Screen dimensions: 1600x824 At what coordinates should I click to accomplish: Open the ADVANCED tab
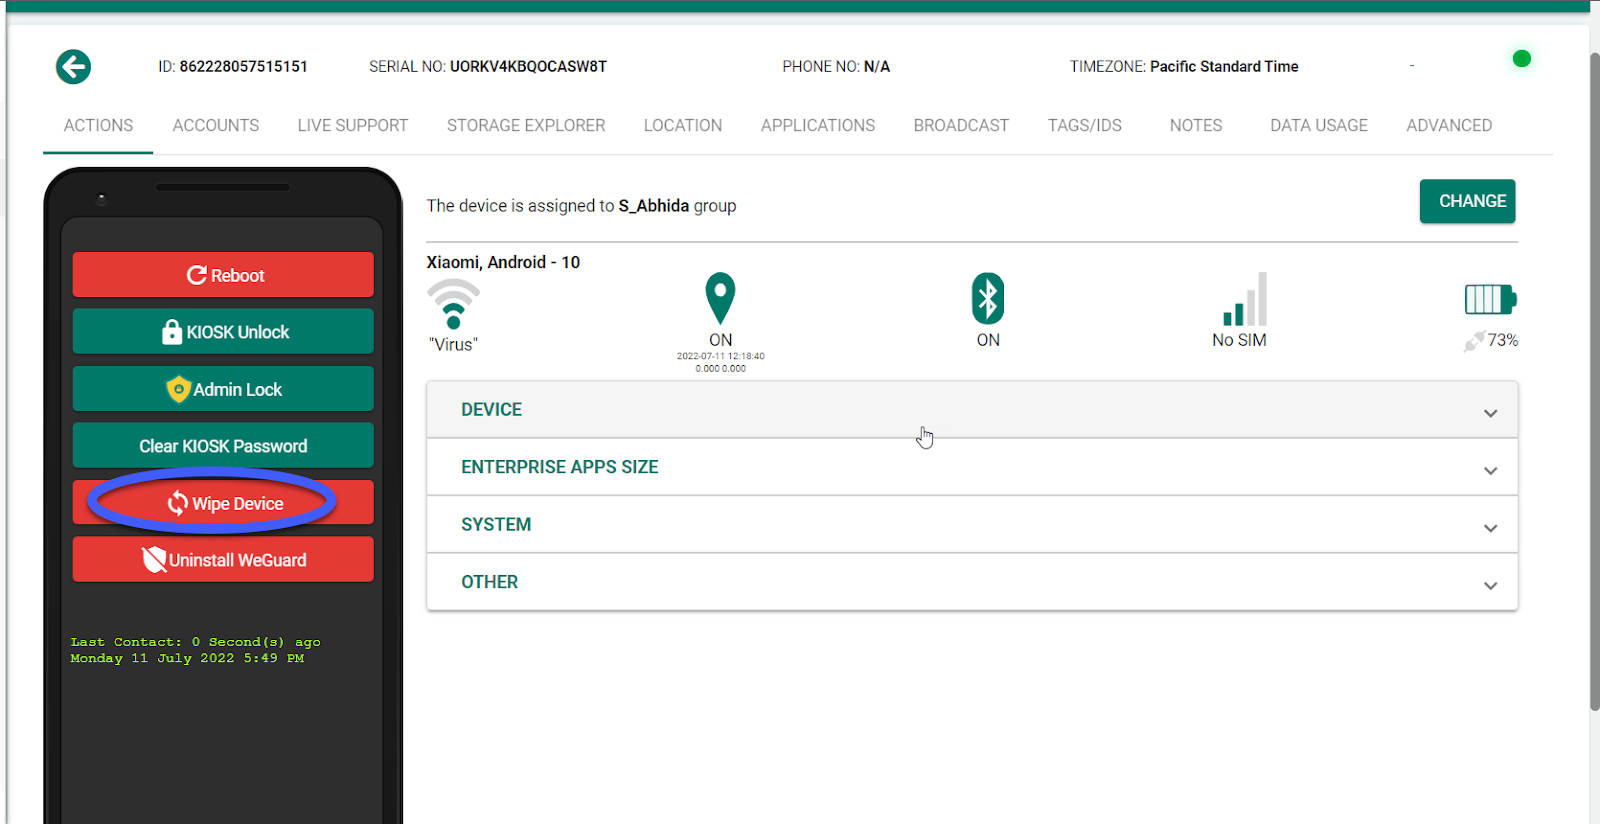(x=1449, y=125)
